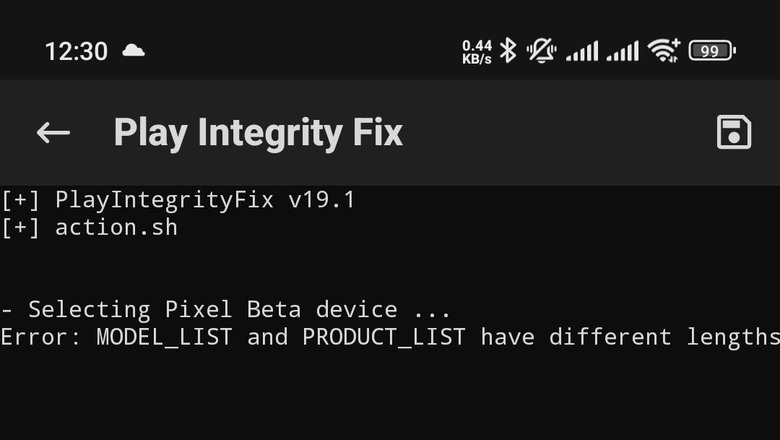Tap the cloud icon beside the clock
Screen dimensions: 780x440
[x=133, y=50]
